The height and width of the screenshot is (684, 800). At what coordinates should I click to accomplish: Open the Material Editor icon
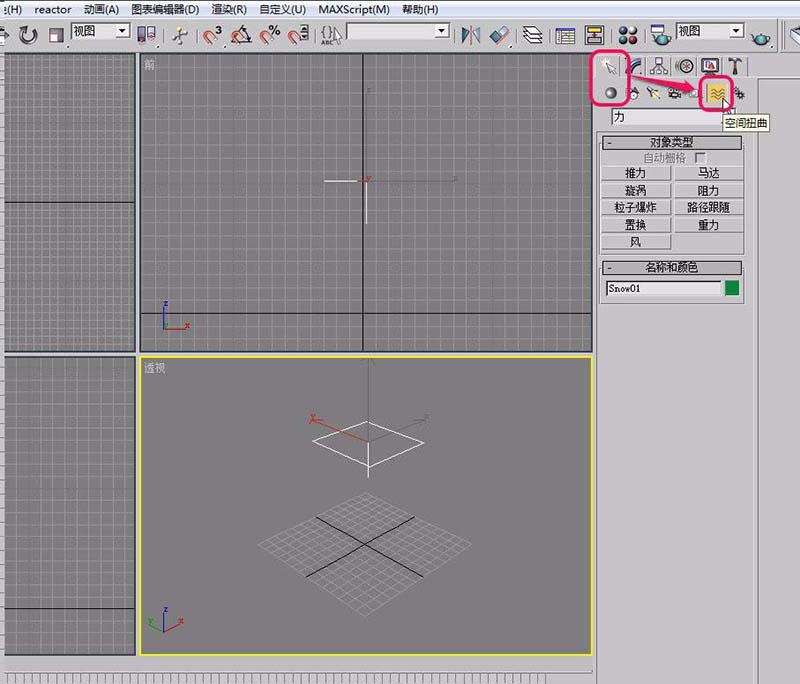pos(628,35)
